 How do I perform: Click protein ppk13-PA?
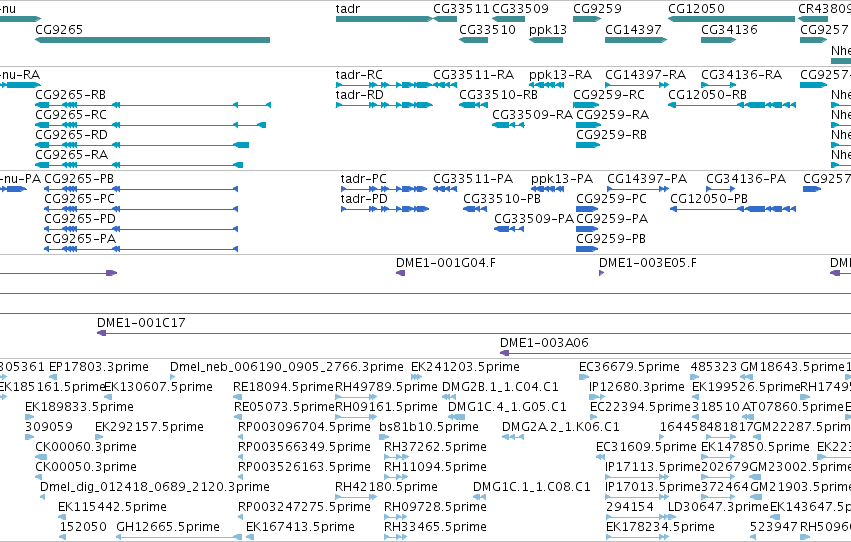[547, 189]
